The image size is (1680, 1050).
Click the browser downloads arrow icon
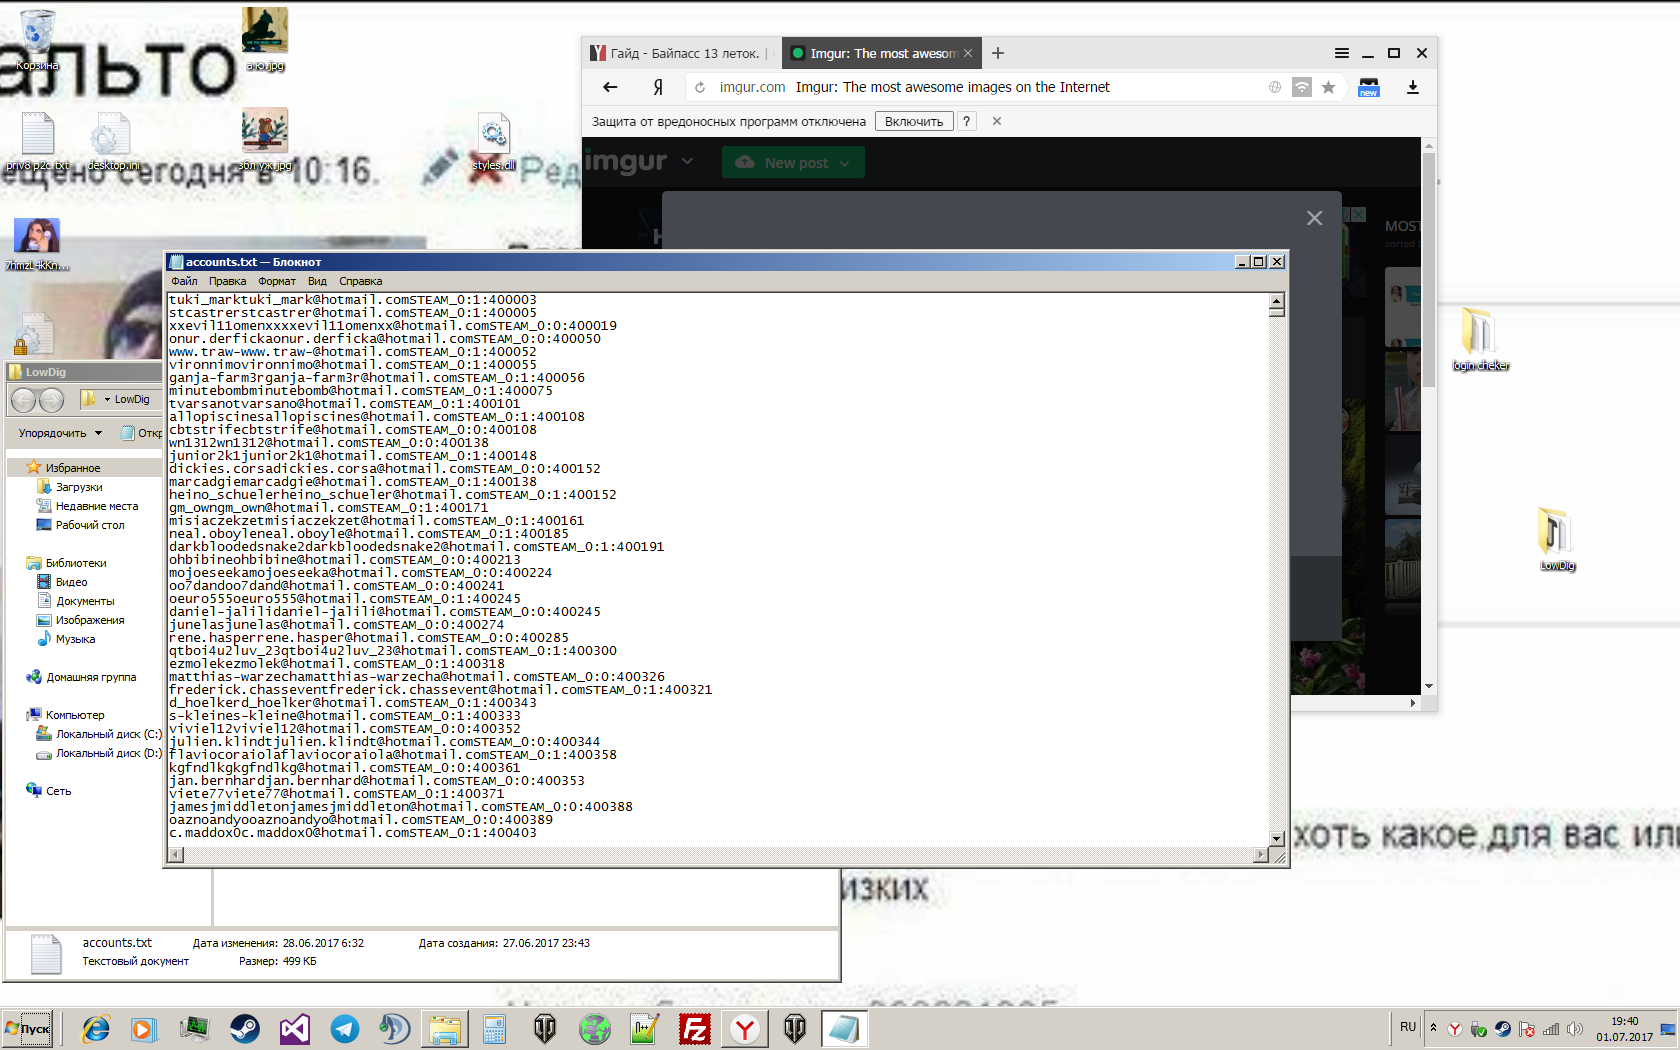click(1413, 88)
